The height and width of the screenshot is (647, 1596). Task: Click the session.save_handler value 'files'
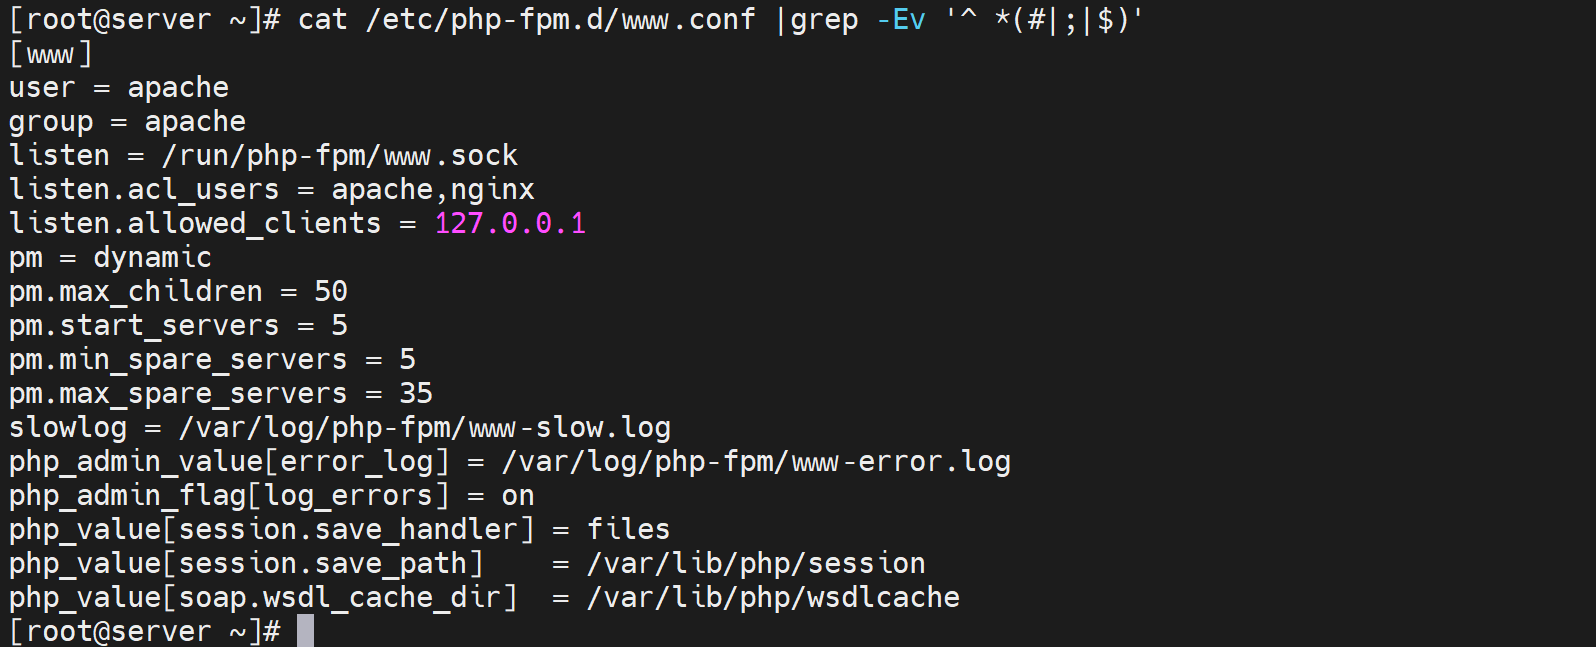point(628,530)
